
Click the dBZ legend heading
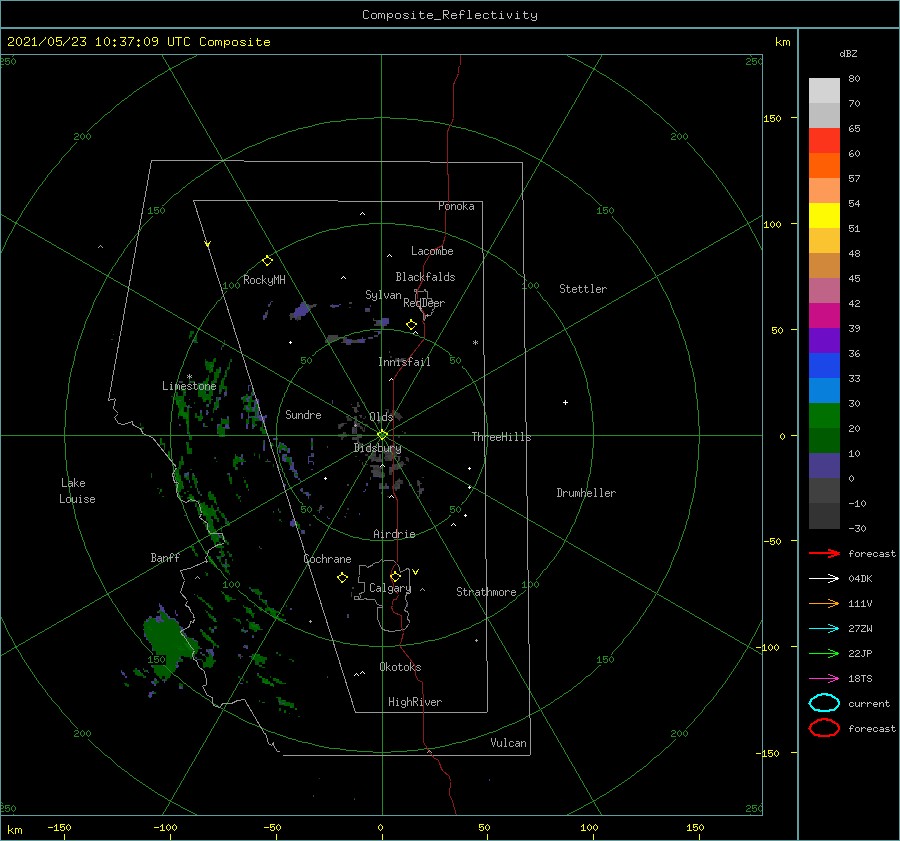click(848, 53)
